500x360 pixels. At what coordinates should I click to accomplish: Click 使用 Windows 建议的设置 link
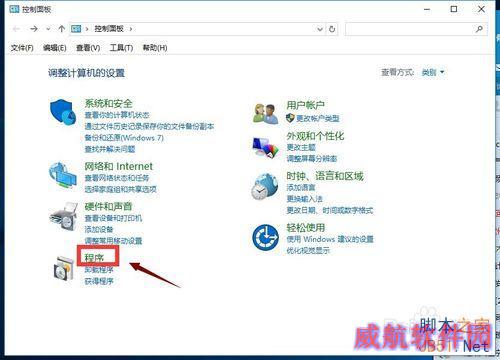click(x=330, y=239)
